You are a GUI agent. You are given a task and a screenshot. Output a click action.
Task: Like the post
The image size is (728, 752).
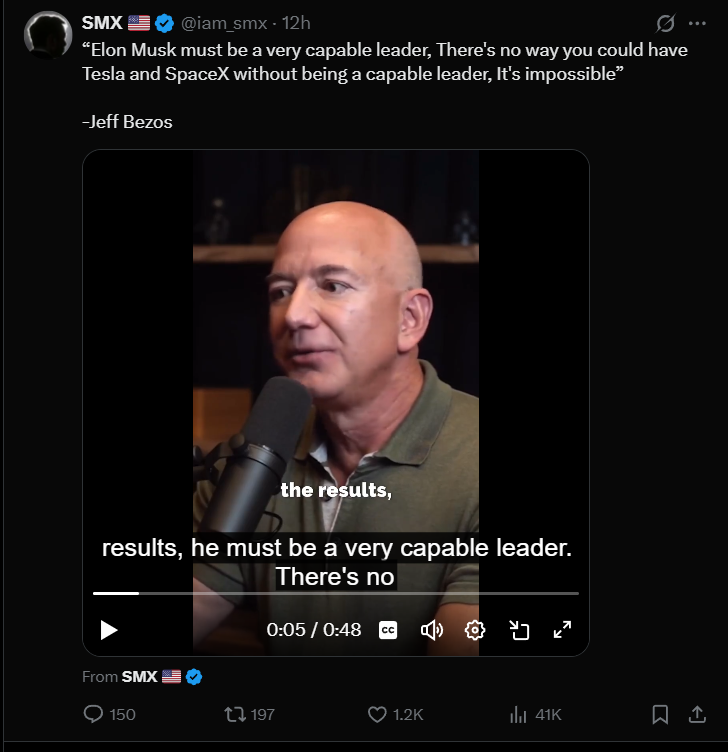click(x=378, y=714)
